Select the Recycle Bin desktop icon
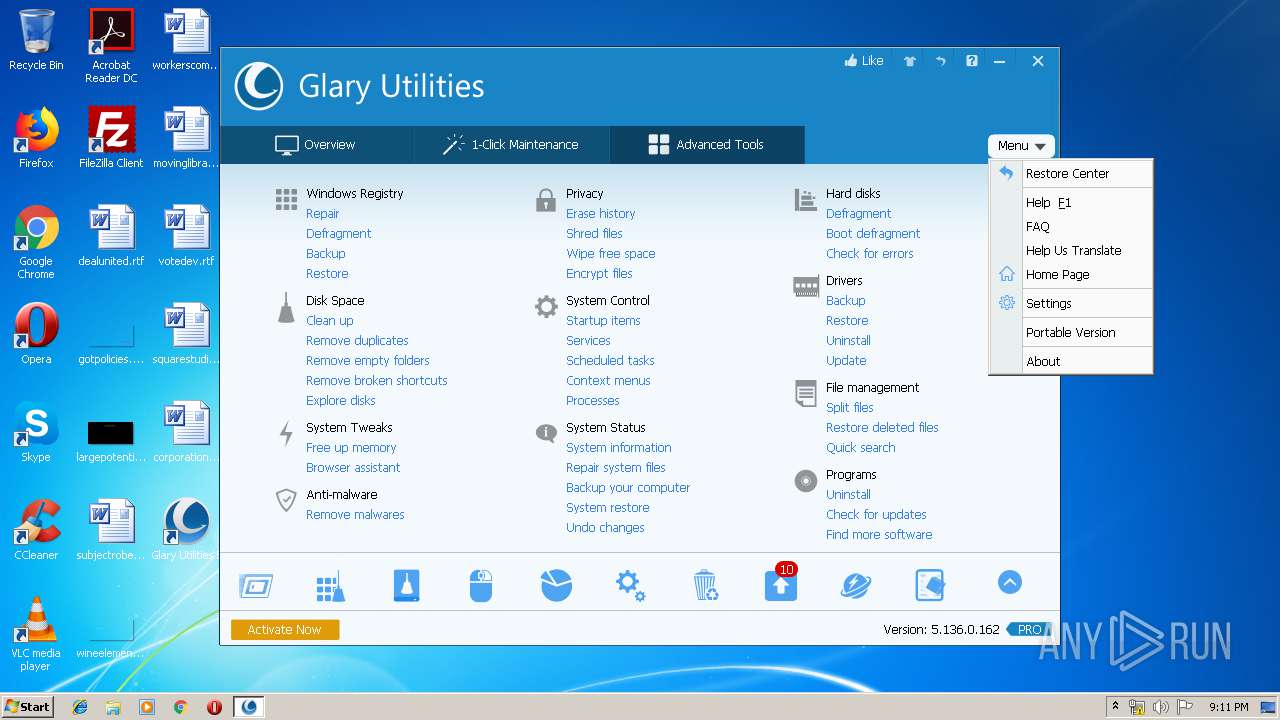1280x720 pixels. [36, 40]
